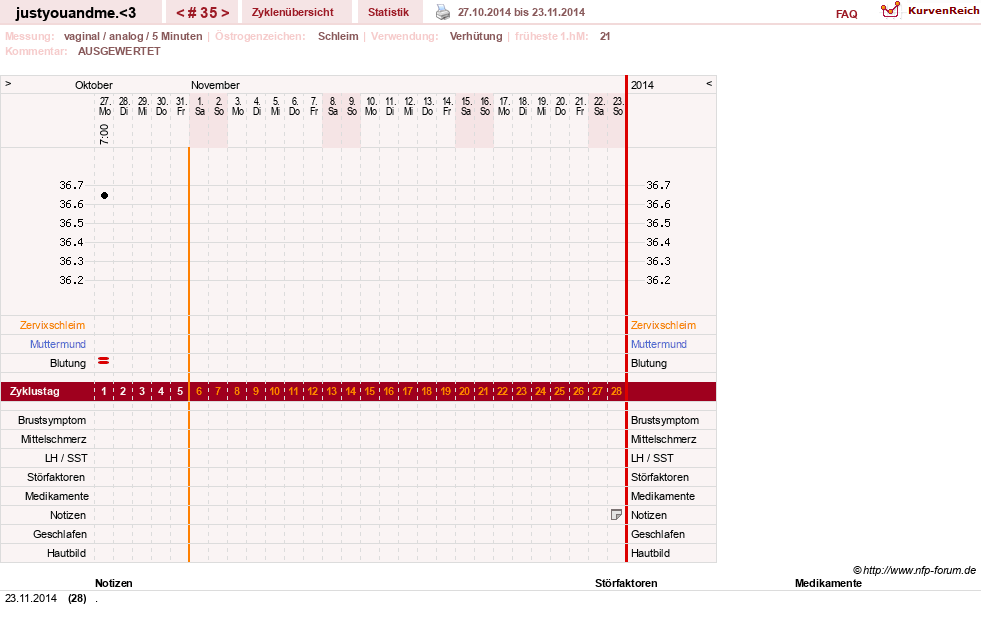Click the red bleeding marker on day 1
Viewport: 981px width, 622px height.
(104, 361)
